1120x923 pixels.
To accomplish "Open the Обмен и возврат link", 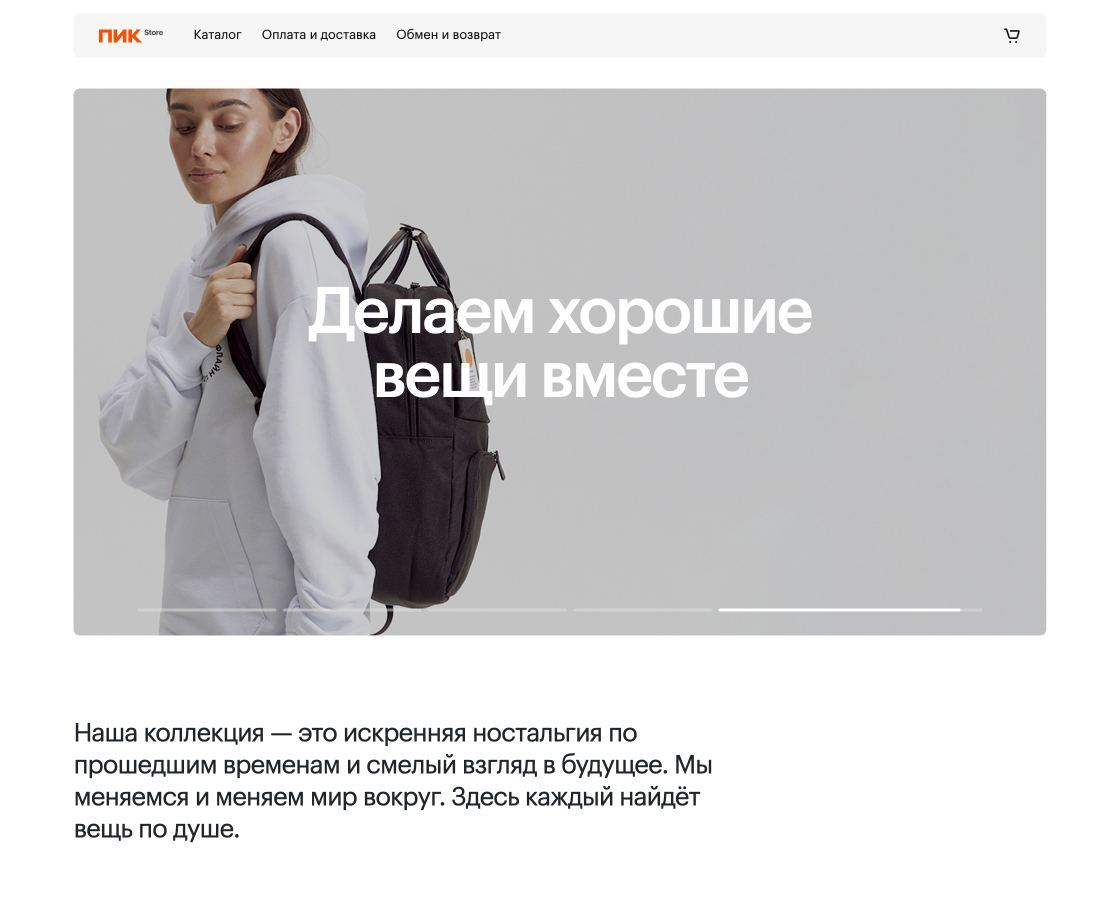I will pos(449,34).
